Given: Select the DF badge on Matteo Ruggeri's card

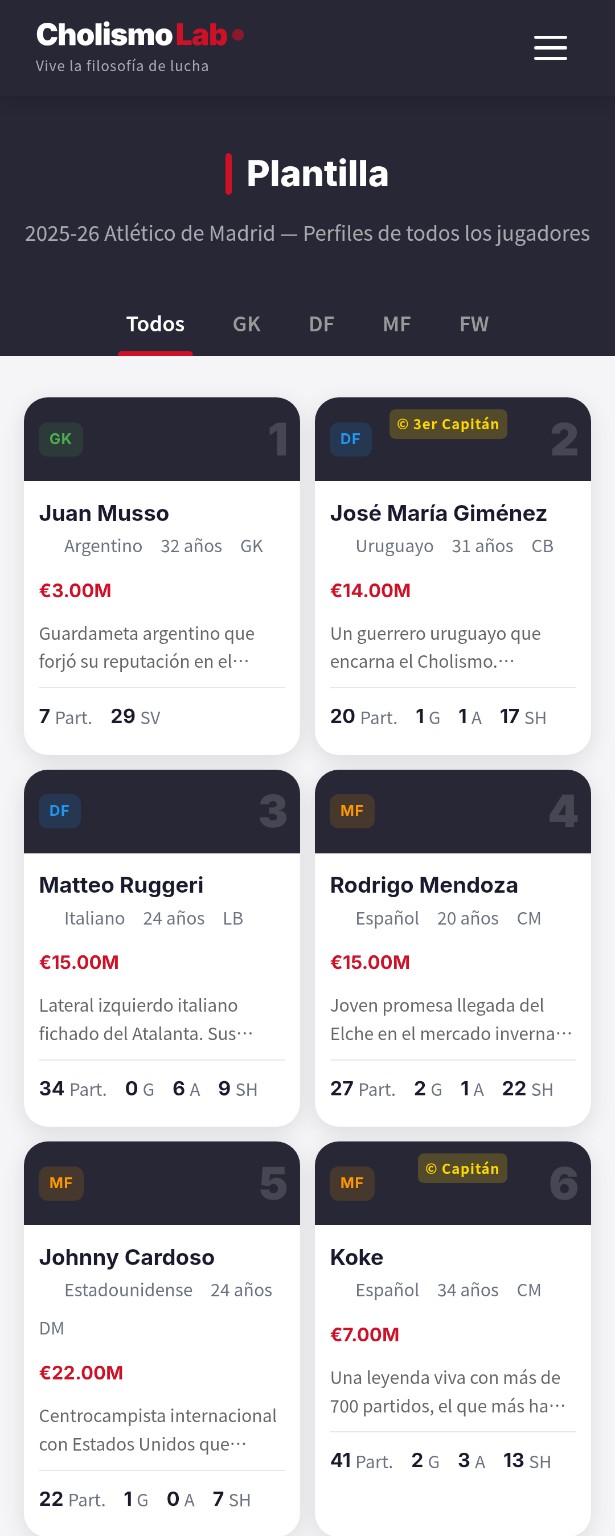Looking at the screenshot, I should click(x=59, y=811).
